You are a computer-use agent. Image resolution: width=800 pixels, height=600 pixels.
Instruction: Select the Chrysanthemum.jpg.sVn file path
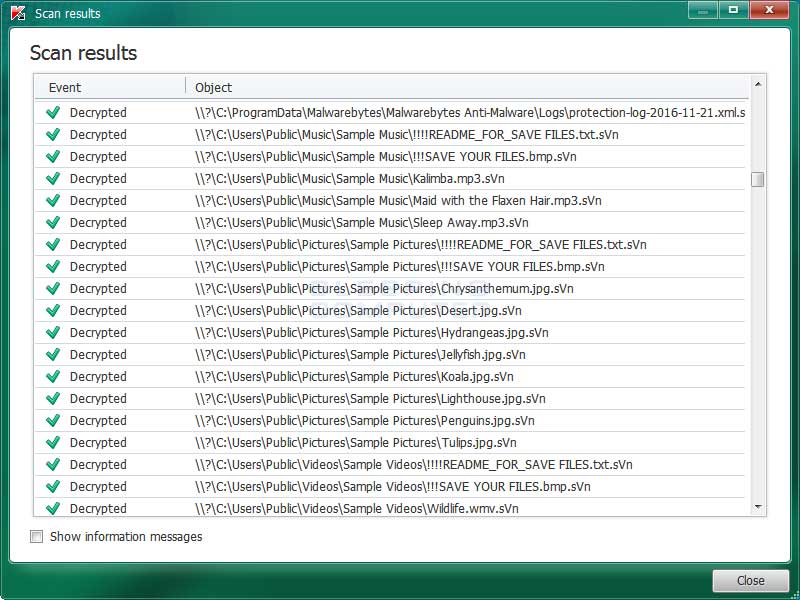[384, 289]
